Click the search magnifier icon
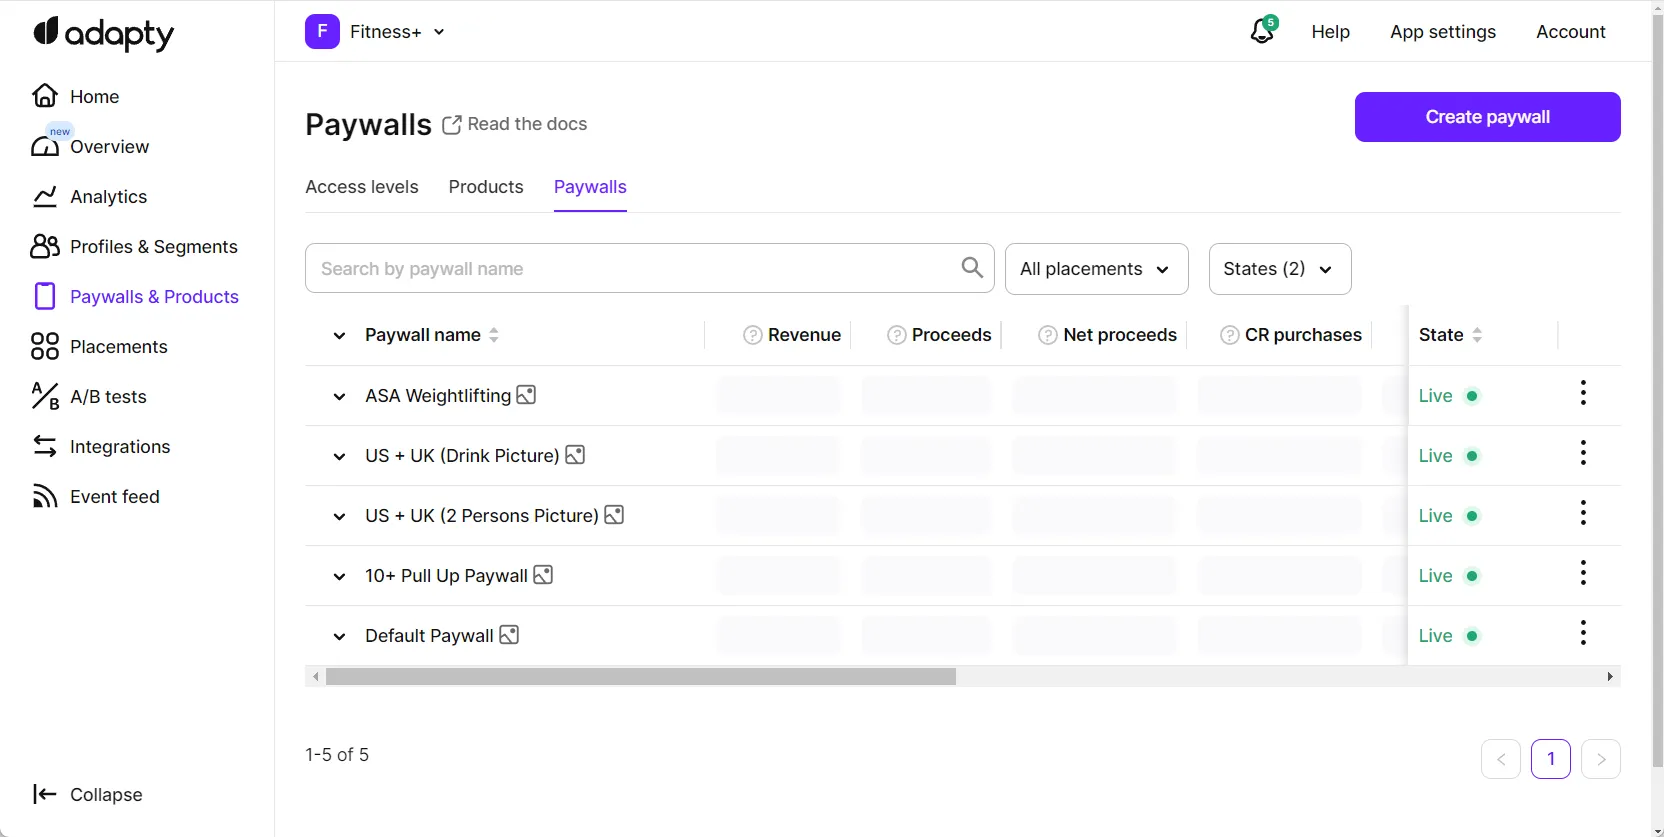This screenshot has height=837, width=1664. click(x=971, y=267)
